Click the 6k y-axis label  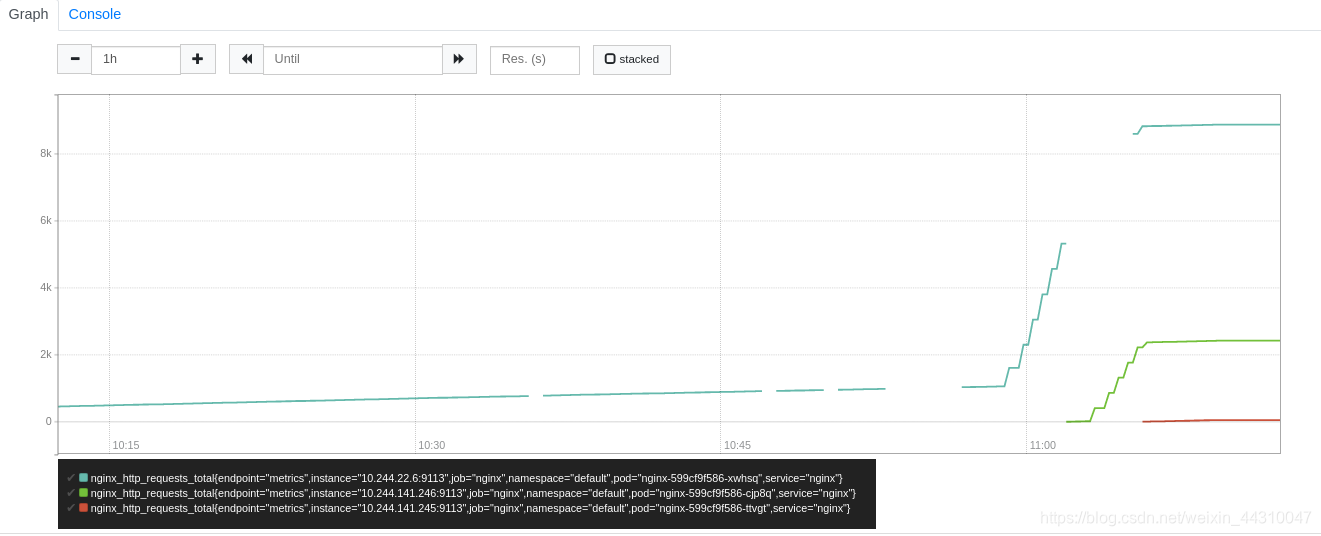46,220
